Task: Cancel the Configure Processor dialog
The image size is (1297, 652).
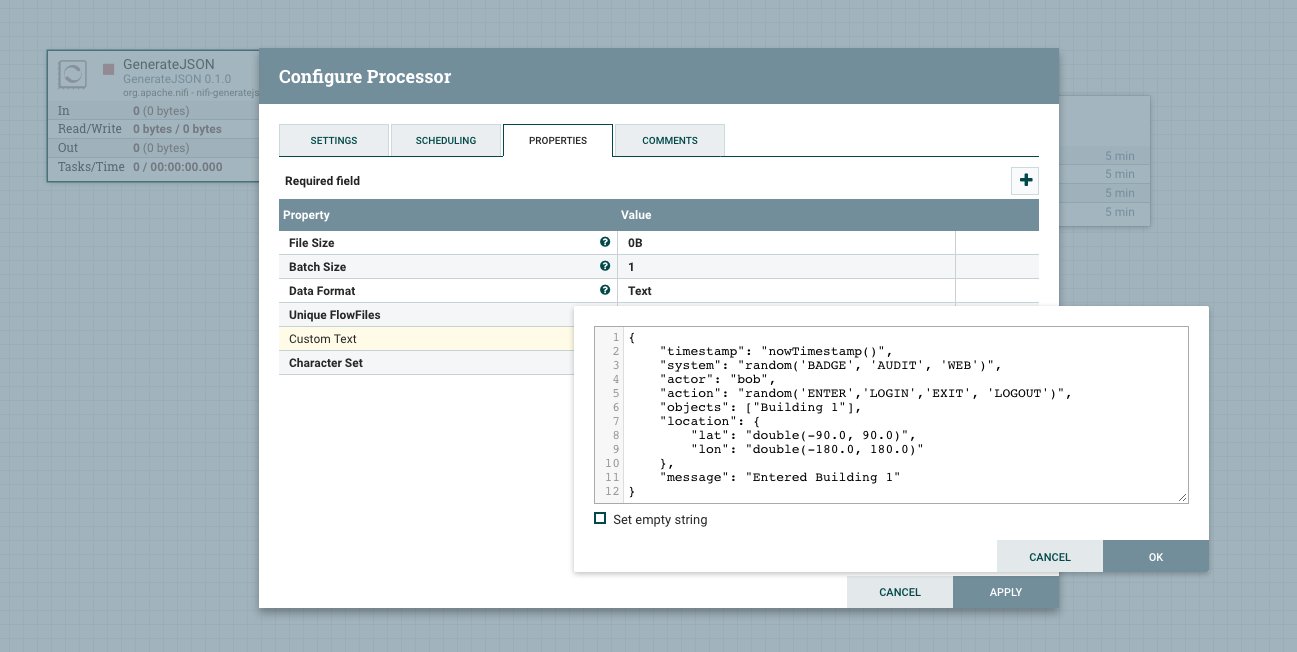Action: click(900, 592)
